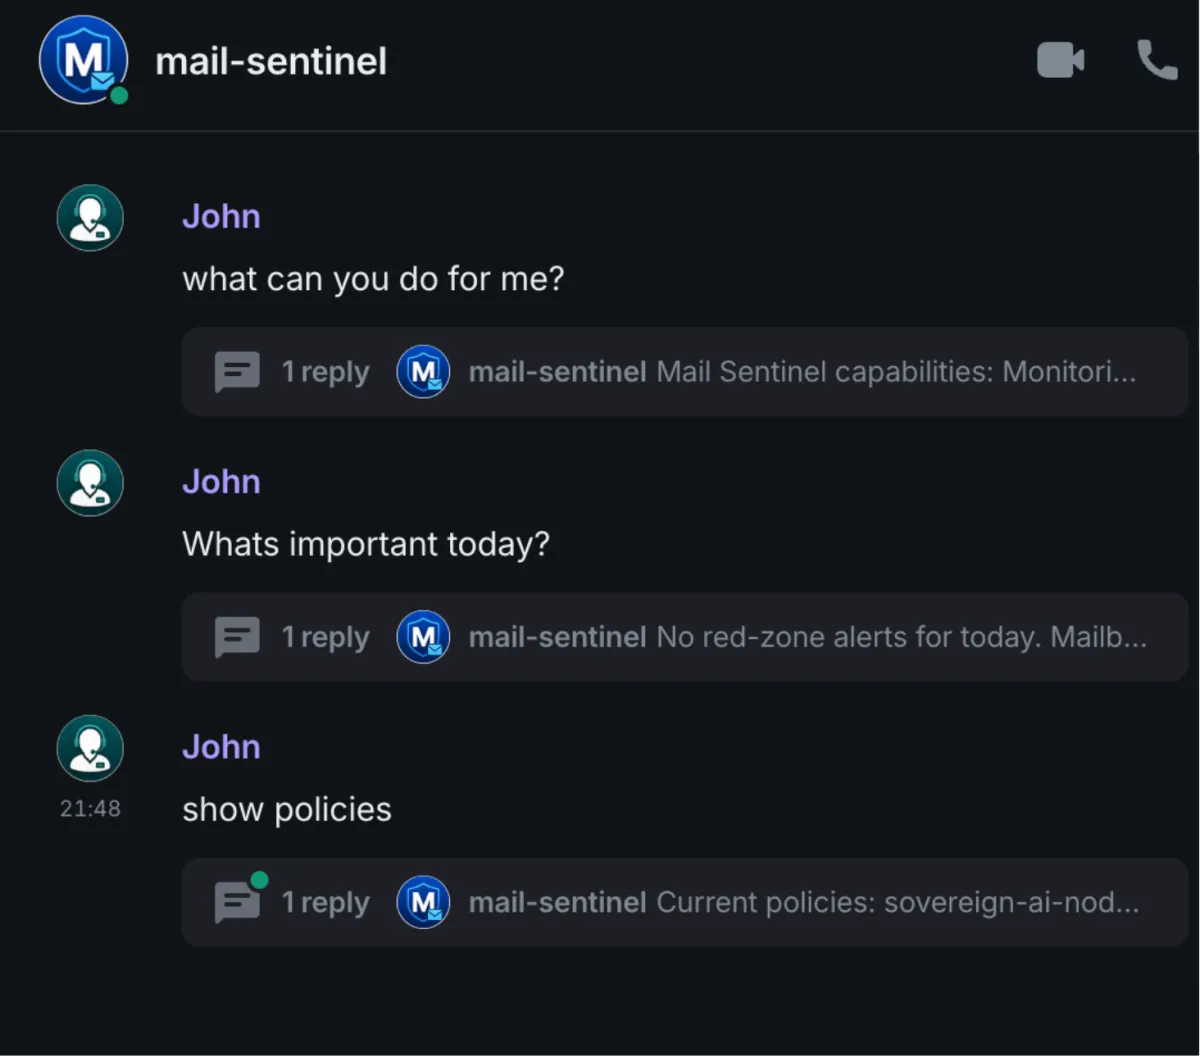Click mail-sentinel avatar in the capabilities reply
Viewport: 1200px width, 1056px height.
[x=423, y=372]
